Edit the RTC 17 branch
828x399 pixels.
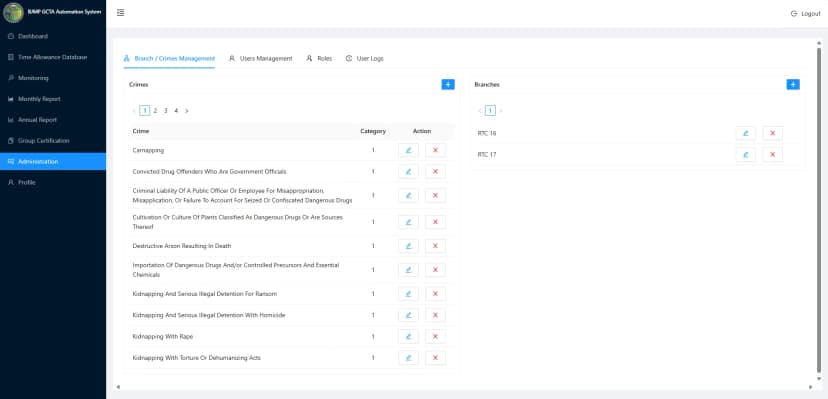click(746, 155)
